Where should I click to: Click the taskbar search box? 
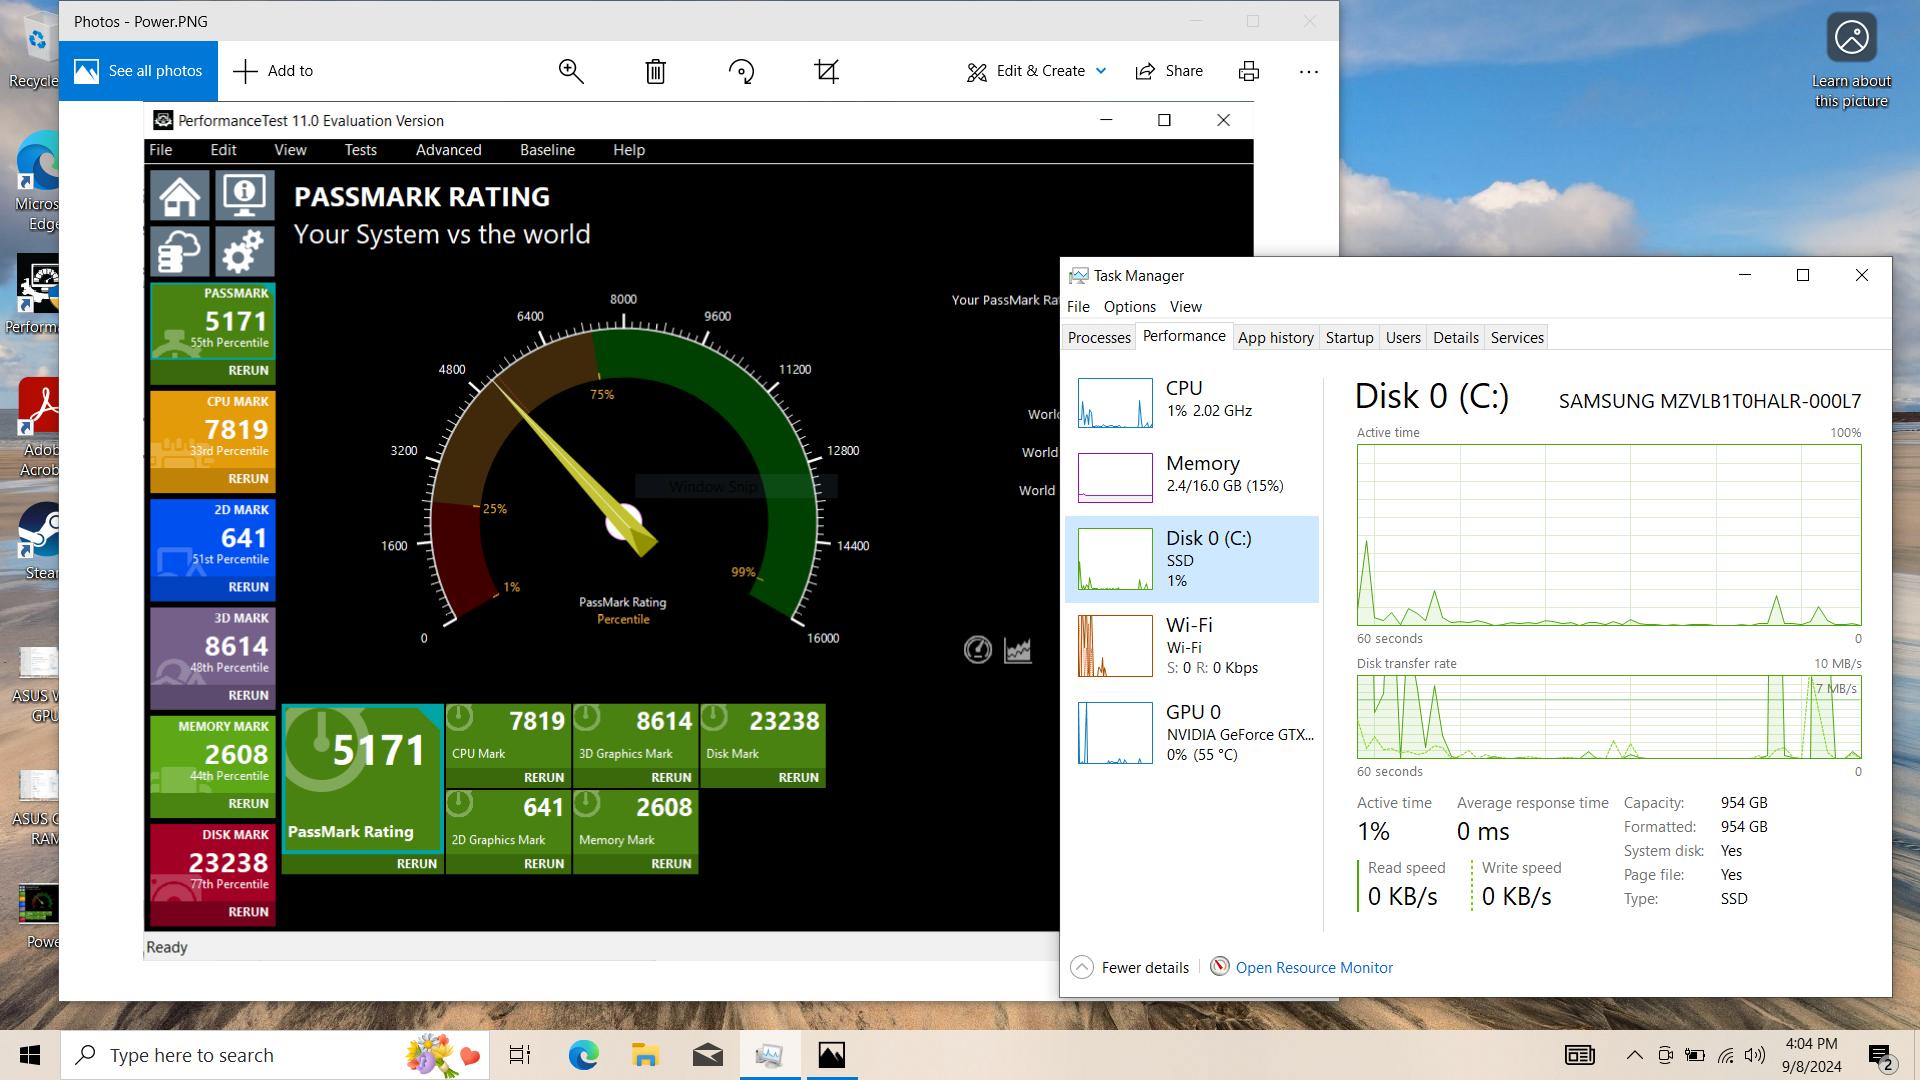click(275, 1055)
